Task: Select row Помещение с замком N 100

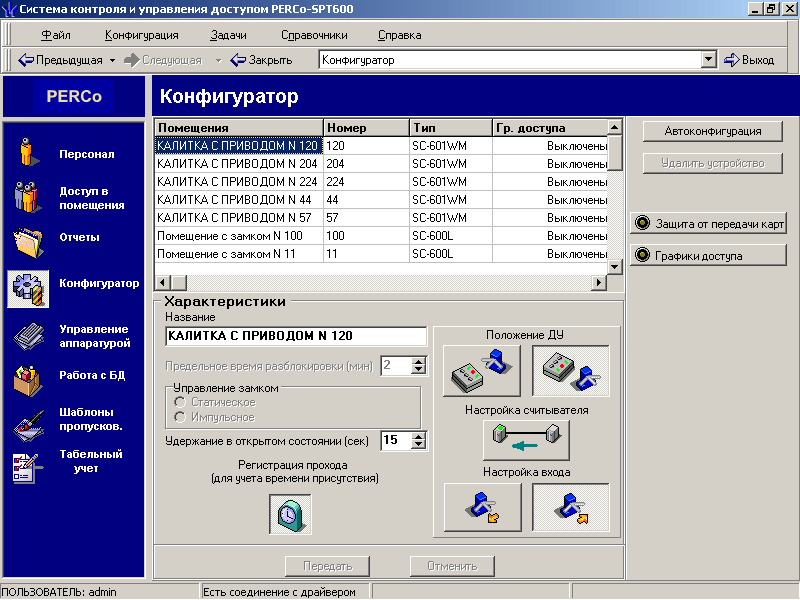Action: click(381, 236)
